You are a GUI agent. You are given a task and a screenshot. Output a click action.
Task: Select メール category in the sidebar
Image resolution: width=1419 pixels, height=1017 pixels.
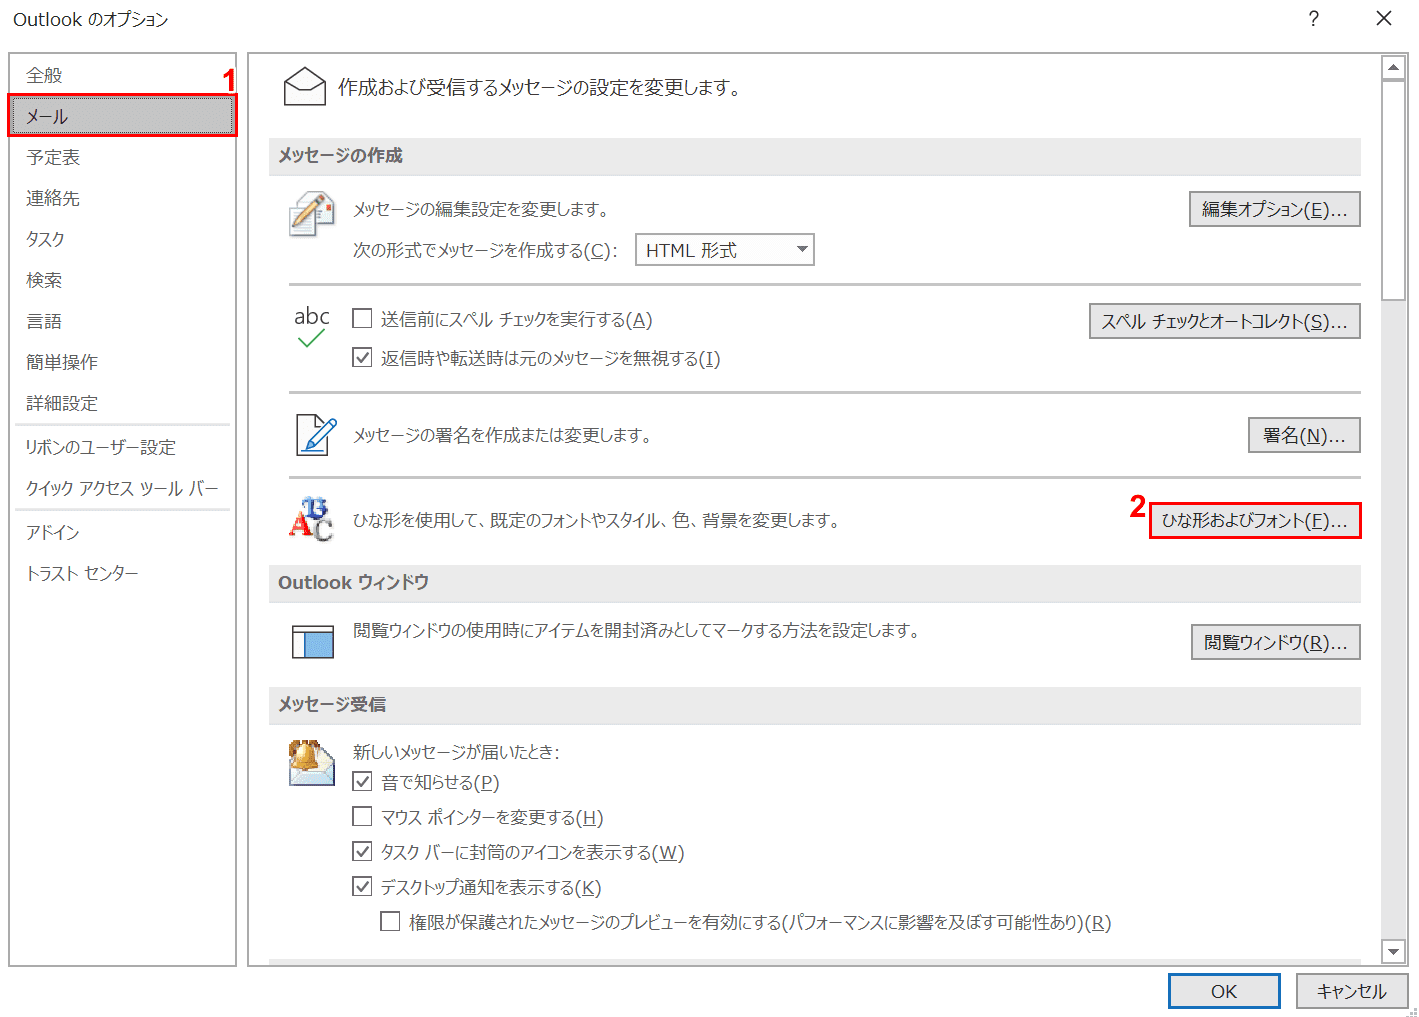pyautogui.click(x=123, y=116)
